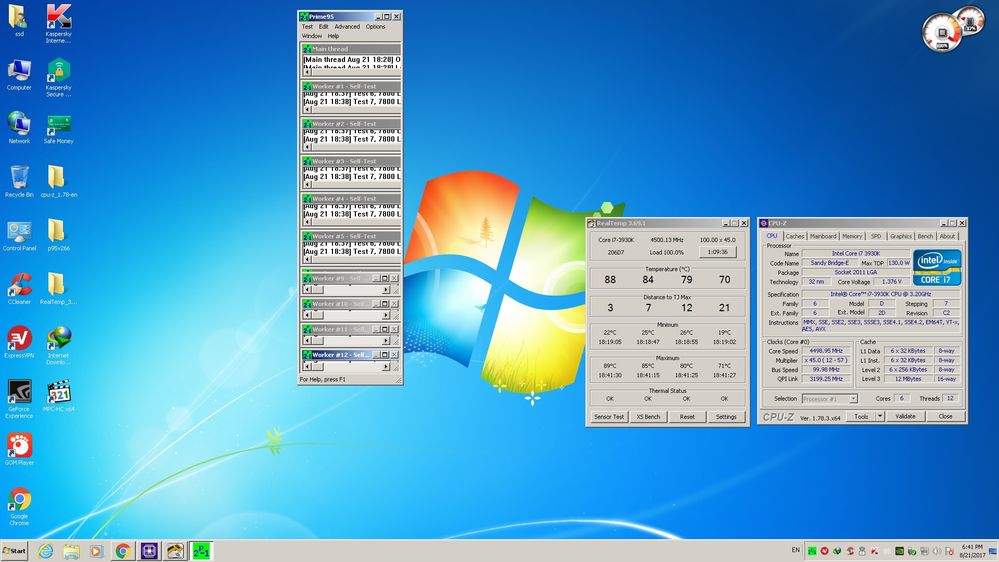Viewport: 999px width, 562px height.
Task: Switch to the About tab in CPU-Z
Action: coord(947,236)
